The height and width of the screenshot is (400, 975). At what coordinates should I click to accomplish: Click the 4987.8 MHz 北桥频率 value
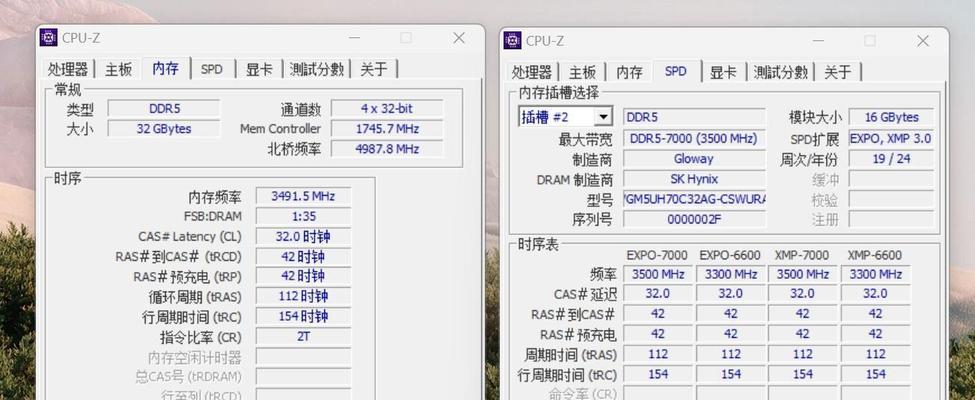387,149
